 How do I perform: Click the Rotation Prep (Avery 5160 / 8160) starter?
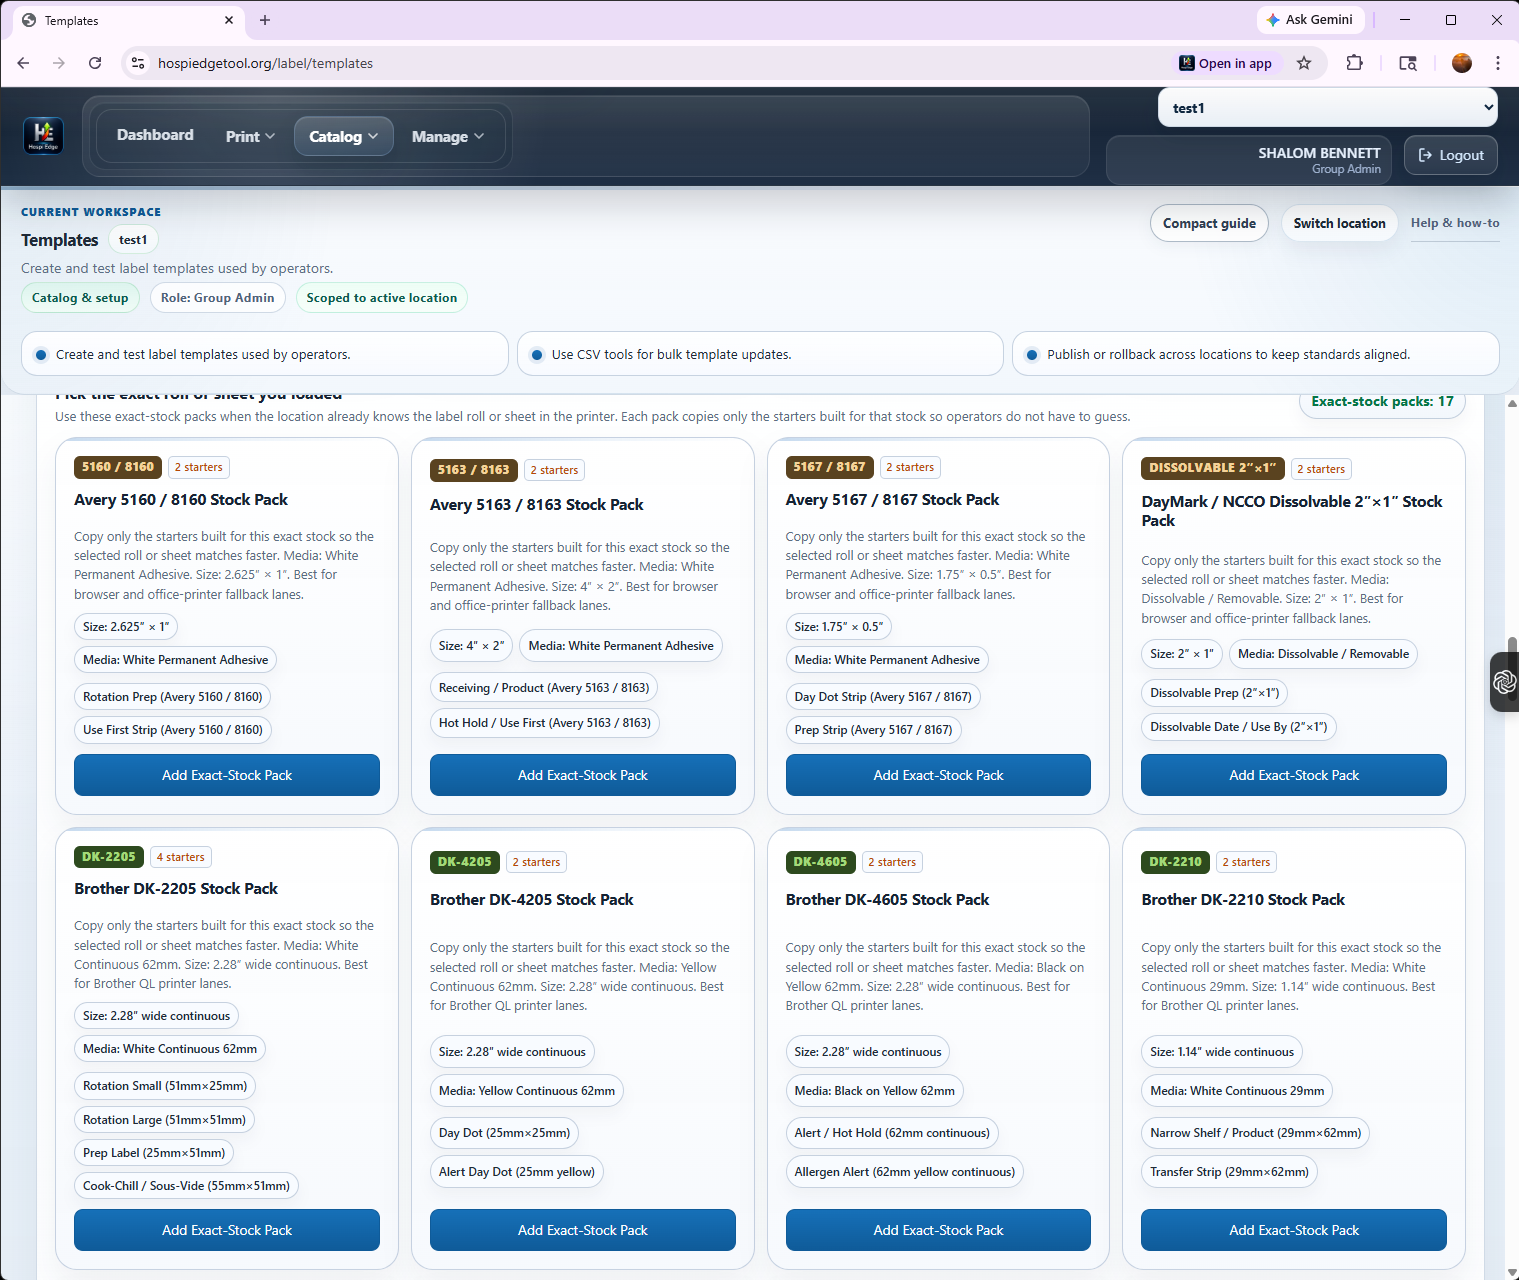tap(173, 697)
